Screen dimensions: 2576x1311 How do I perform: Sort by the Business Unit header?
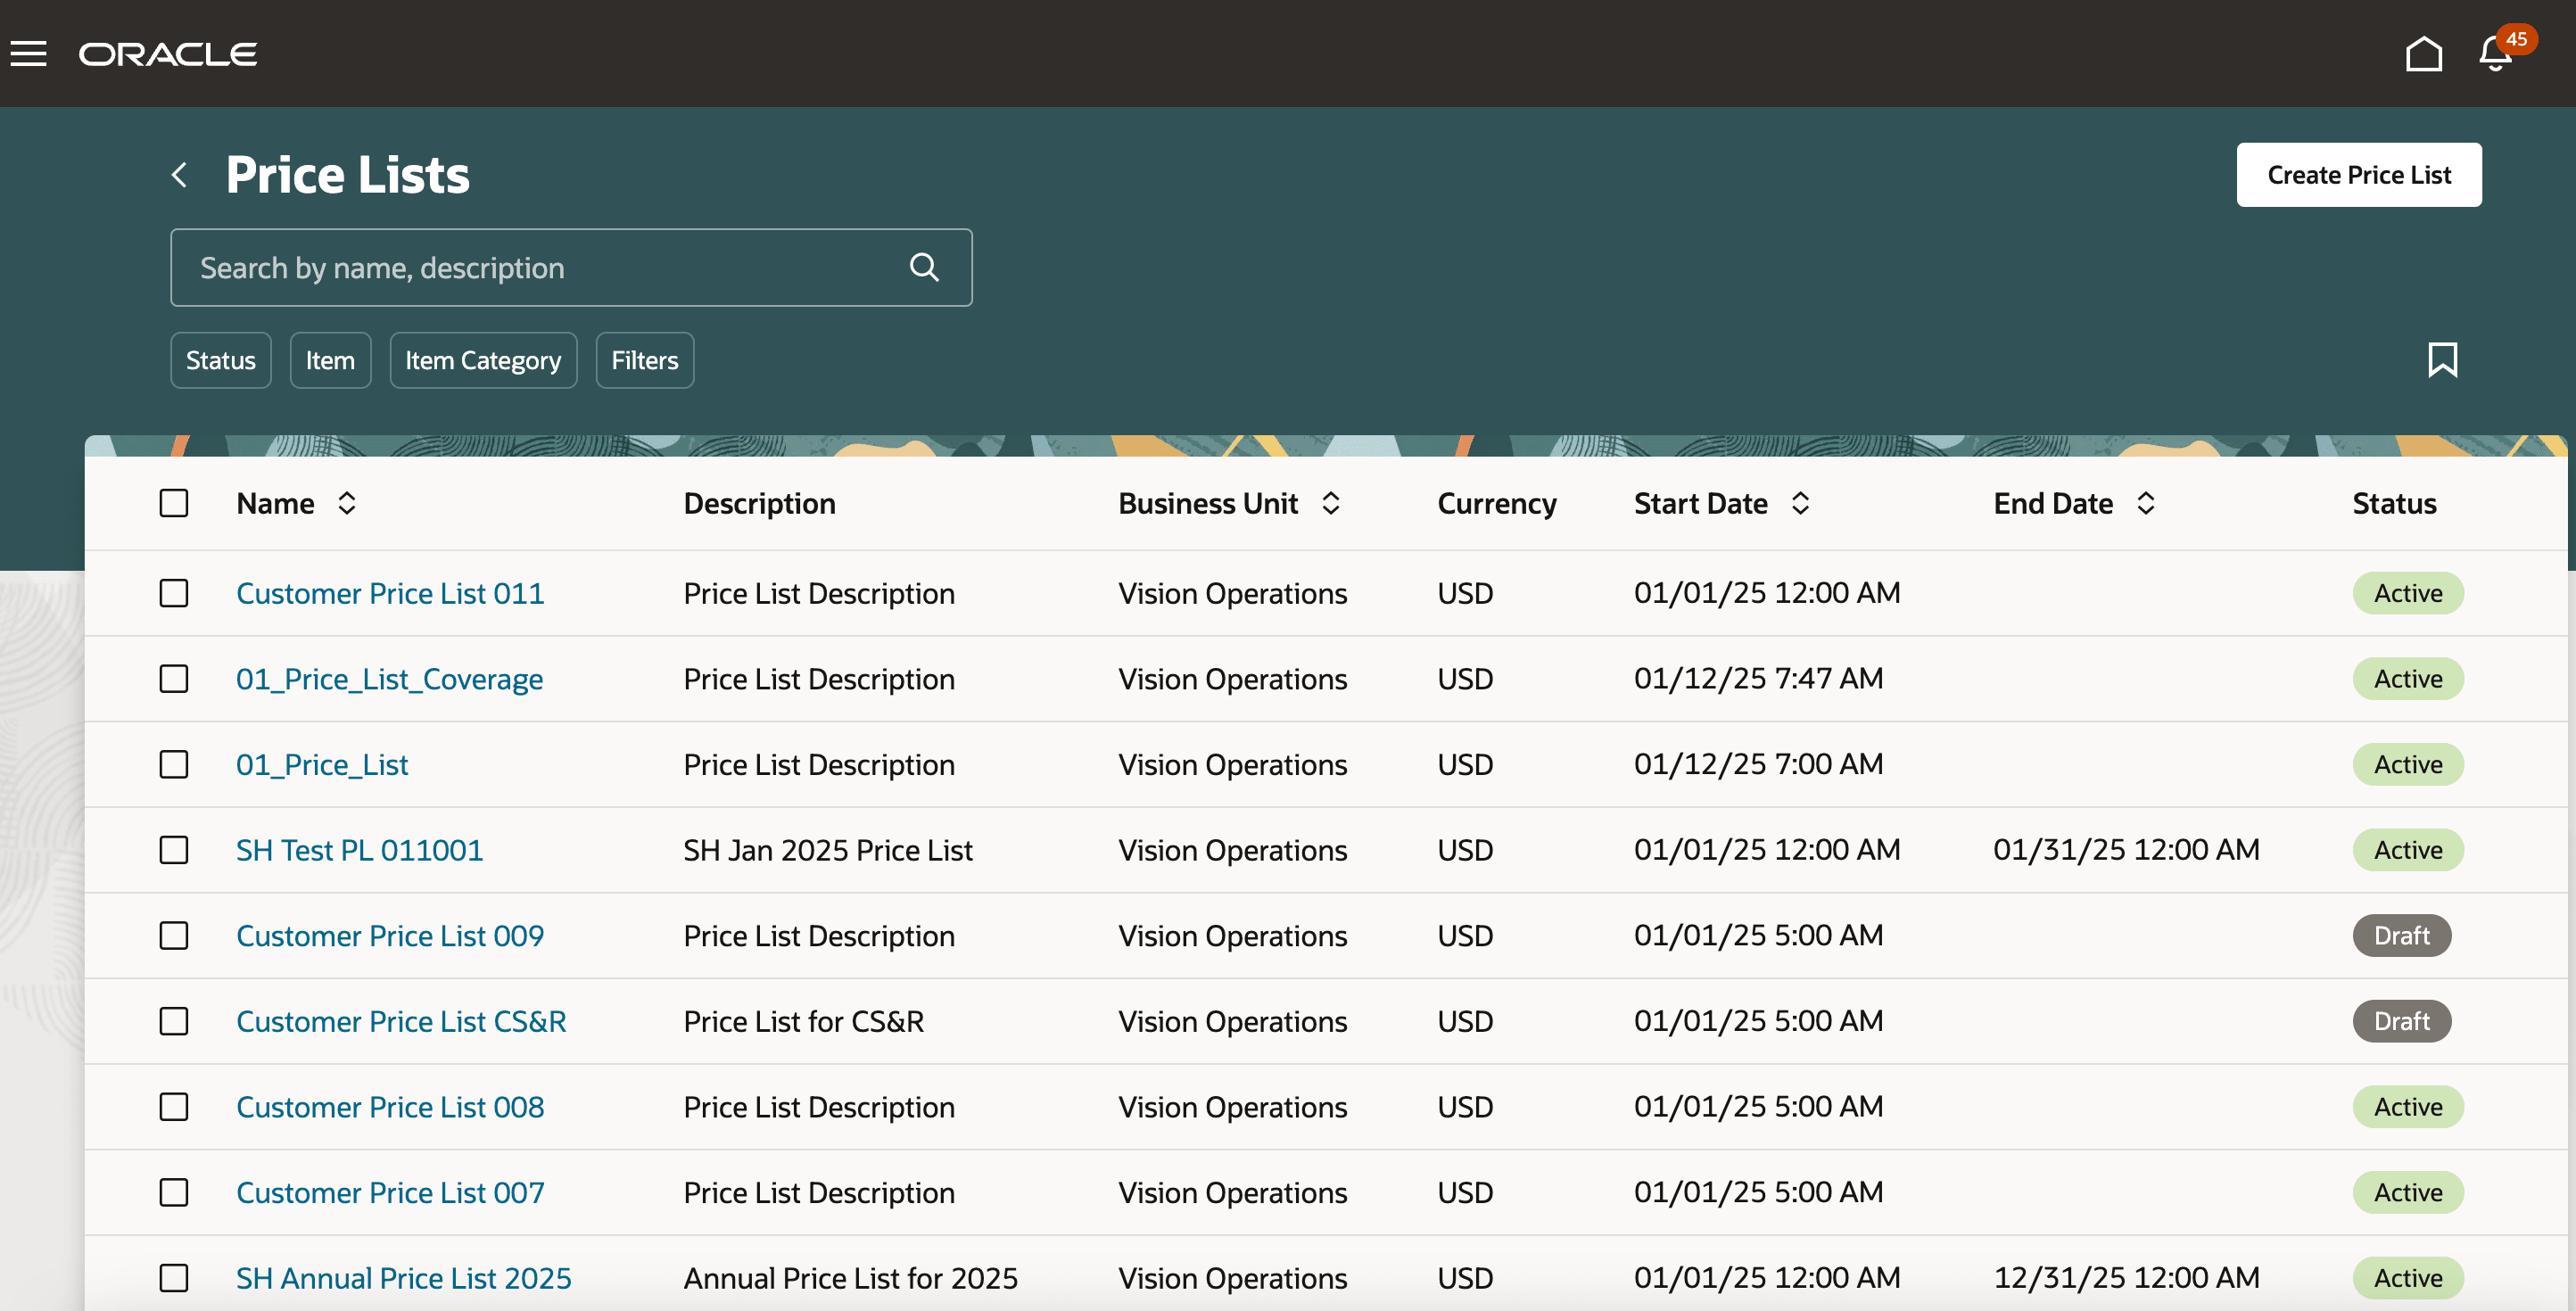click(x=1330, y=504)
